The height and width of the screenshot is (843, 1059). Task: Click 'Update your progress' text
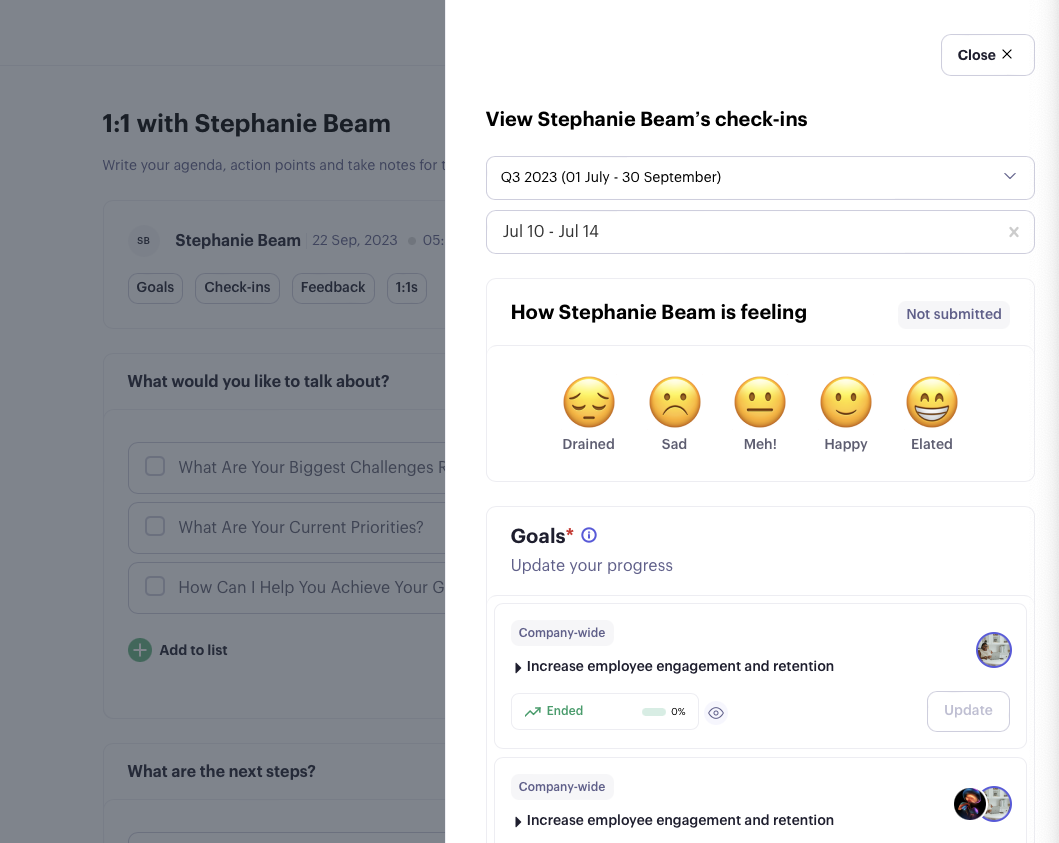pos(592,565)
